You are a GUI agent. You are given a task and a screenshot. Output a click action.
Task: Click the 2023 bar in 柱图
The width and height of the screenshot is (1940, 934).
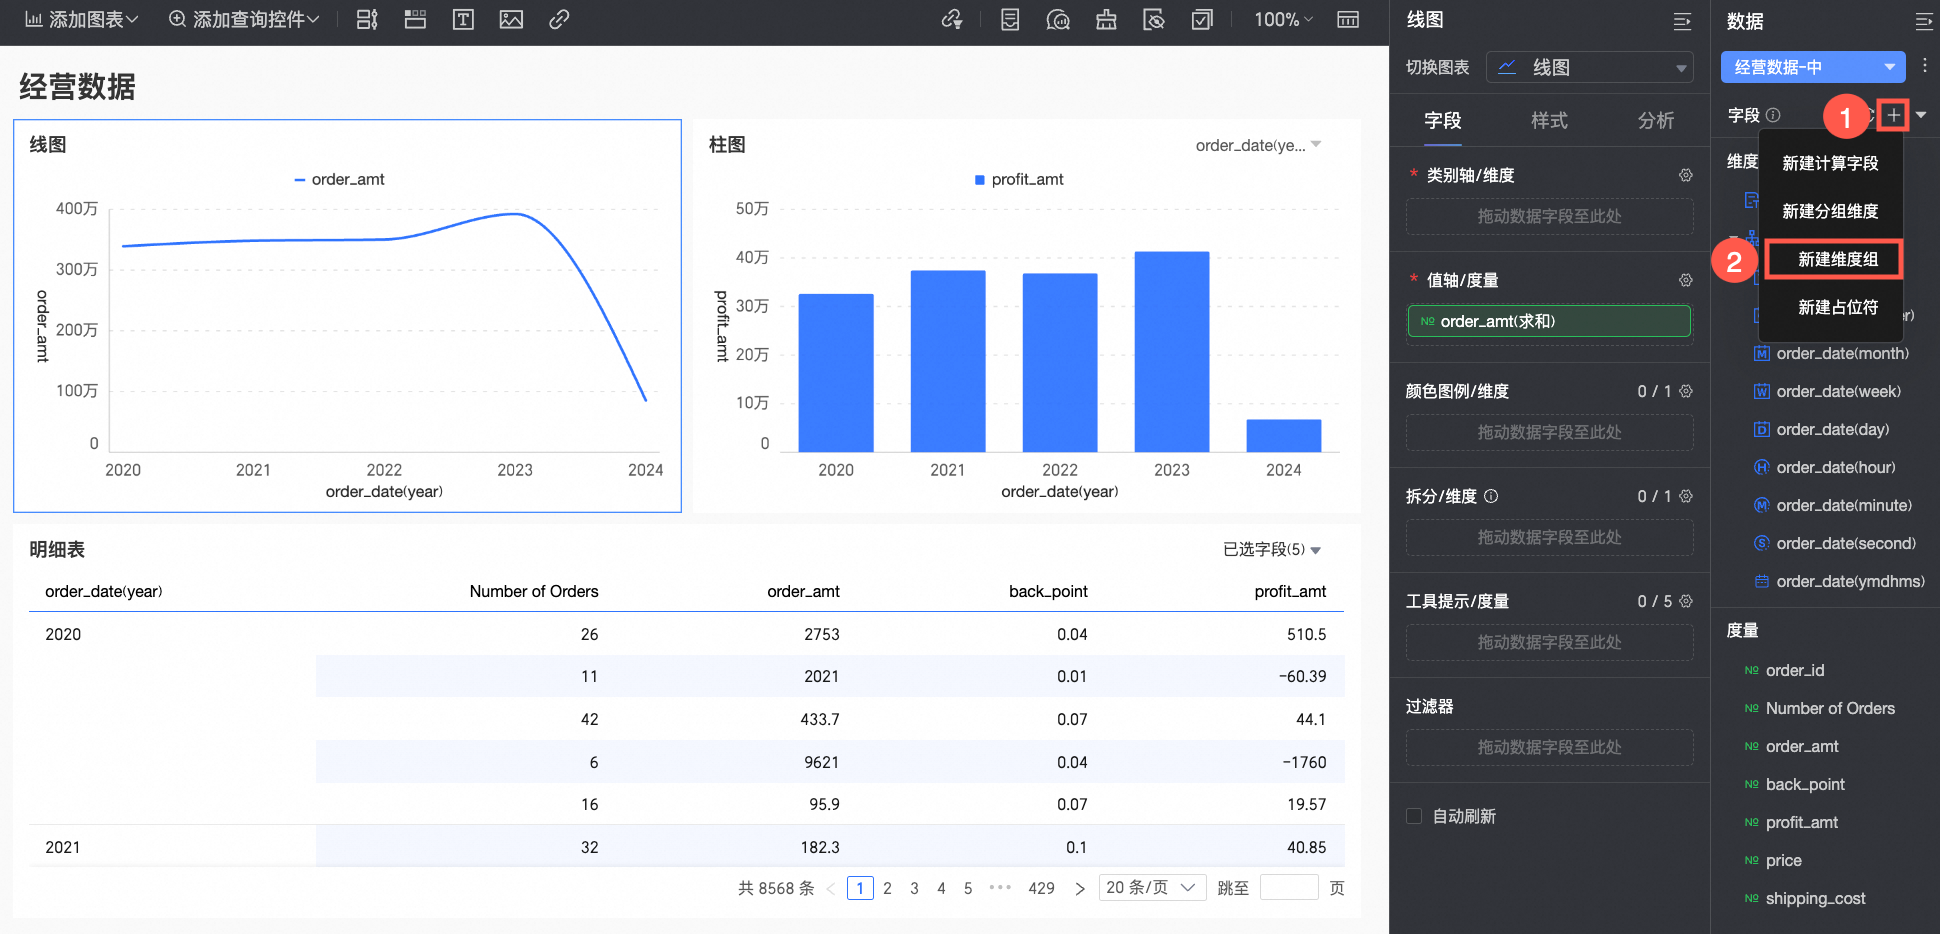point(1172,352)
